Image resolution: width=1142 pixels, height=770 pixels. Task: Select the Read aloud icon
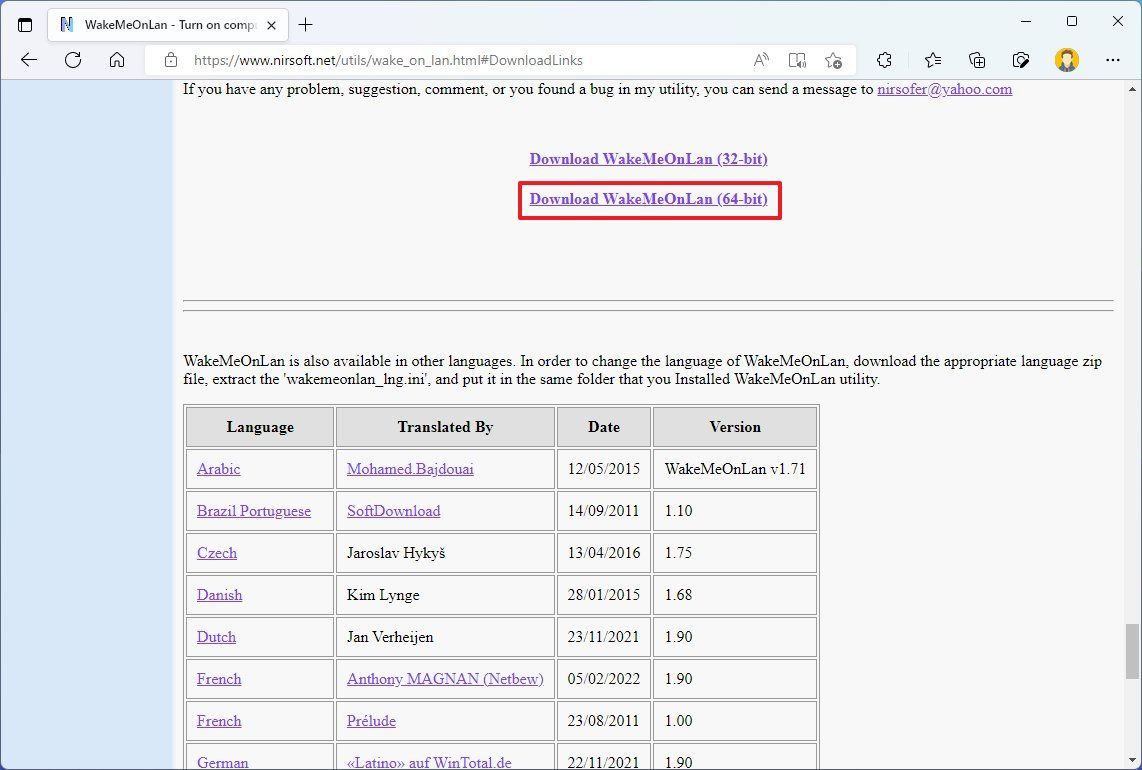[x=761, y=60]
